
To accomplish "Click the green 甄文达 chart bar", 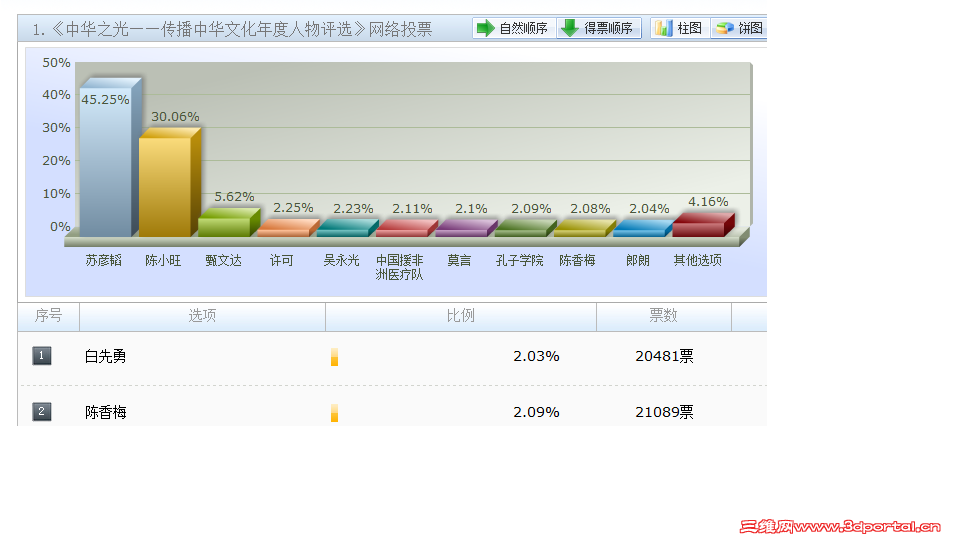I will (228, 223).
